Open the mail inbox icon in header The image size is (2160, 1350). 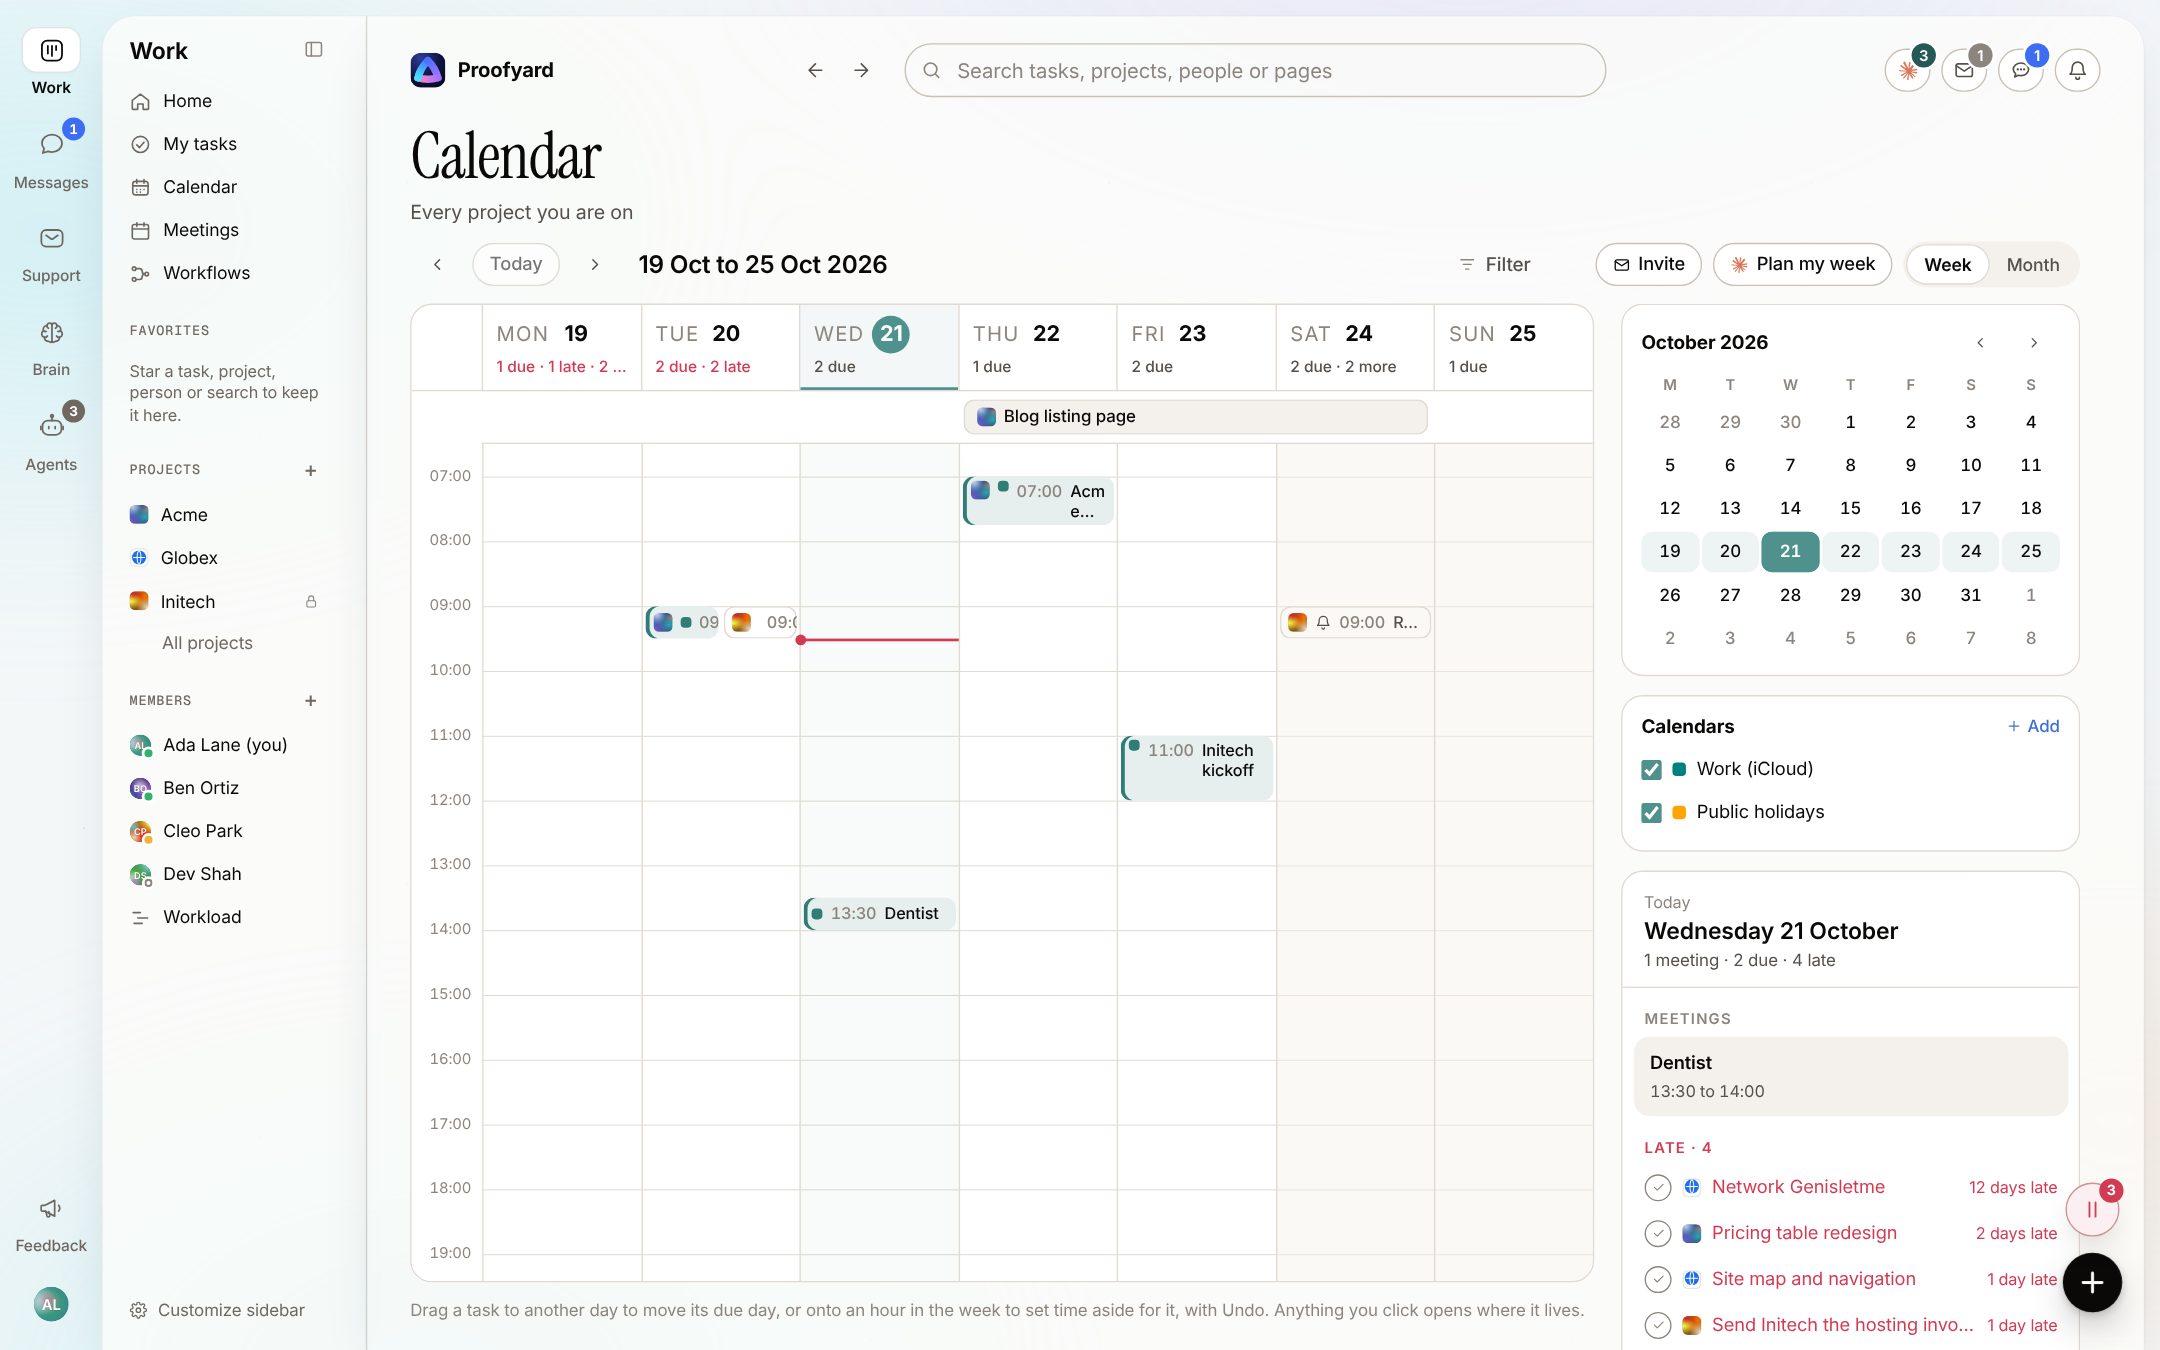(x=1964, y=70)
